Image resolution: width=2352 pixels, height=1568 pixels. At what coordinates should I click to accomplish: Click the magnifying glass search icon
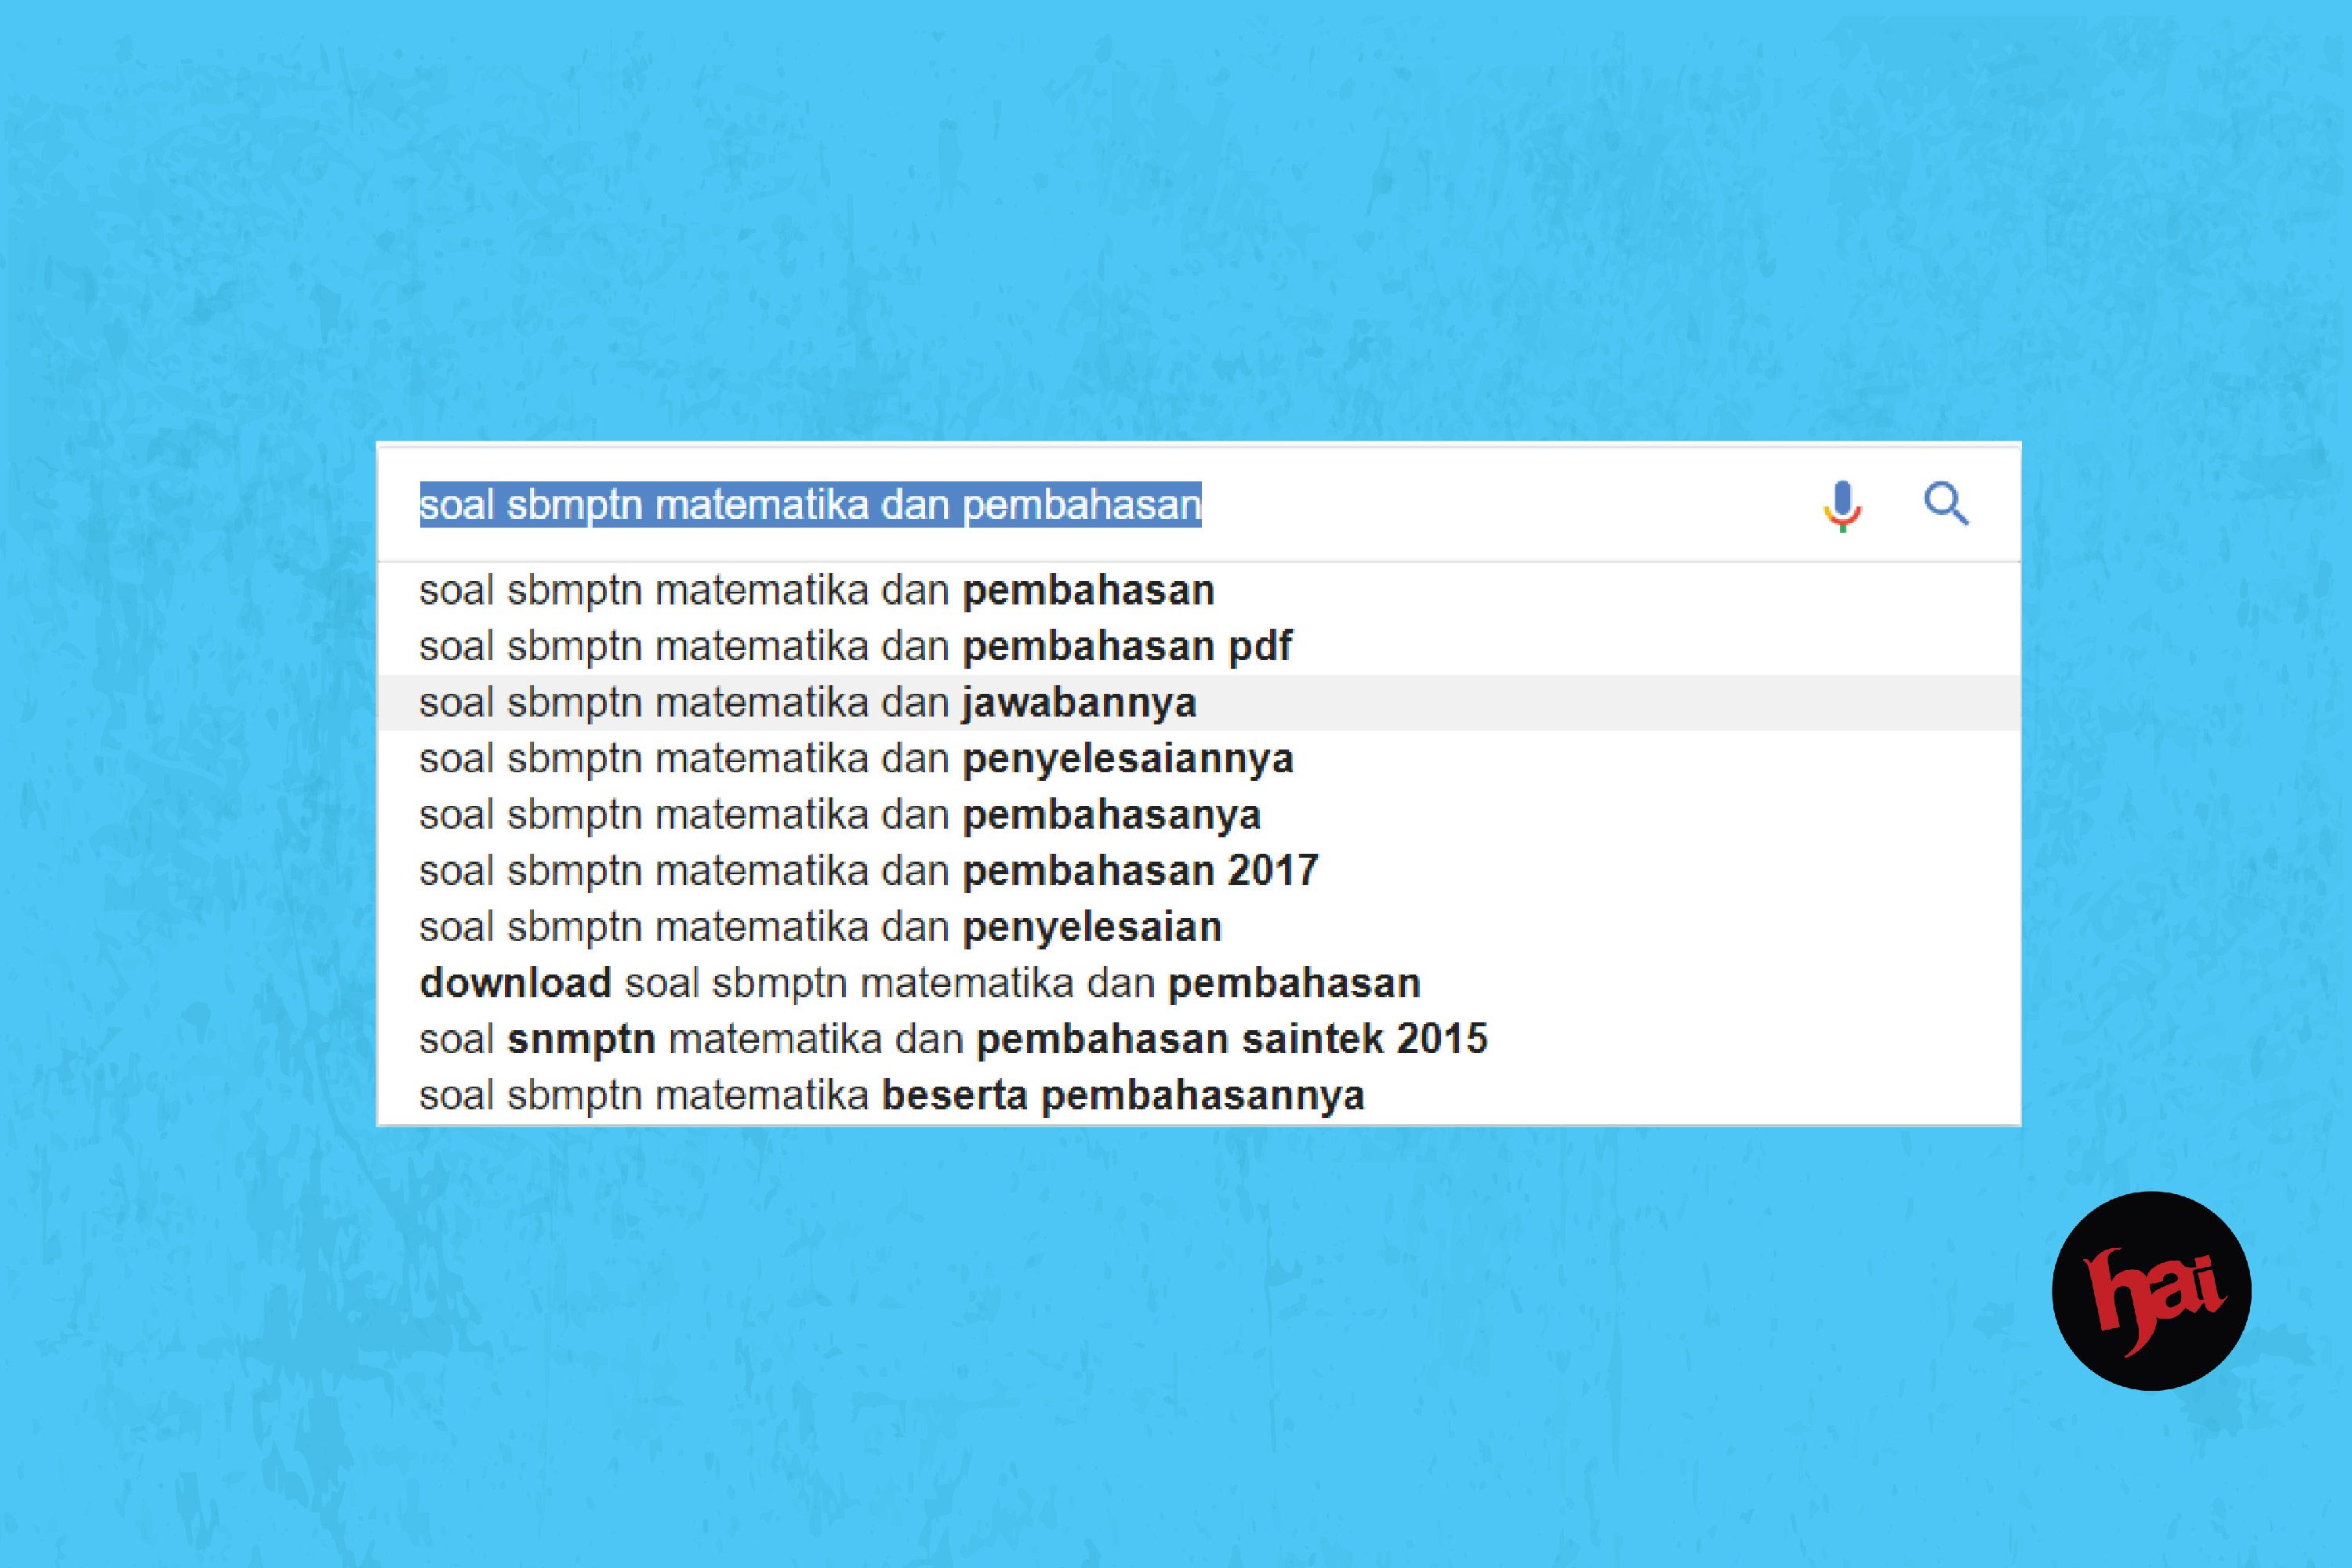pyautogui.click(x=1946, y=504)
